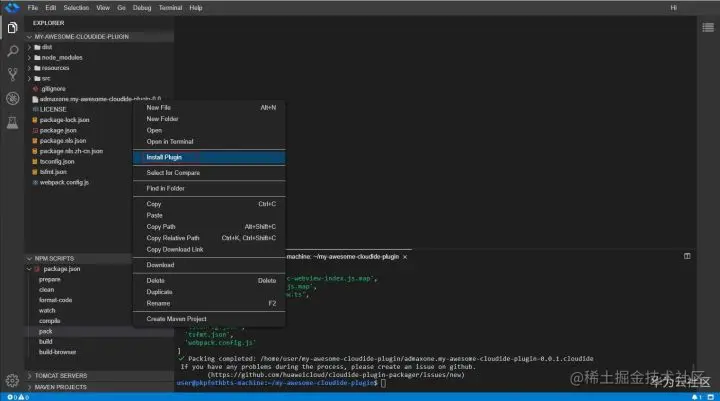Collapse the NPM SCRIPTS section
This screenshot has height=401, width=720.
[x=29, y=259]
